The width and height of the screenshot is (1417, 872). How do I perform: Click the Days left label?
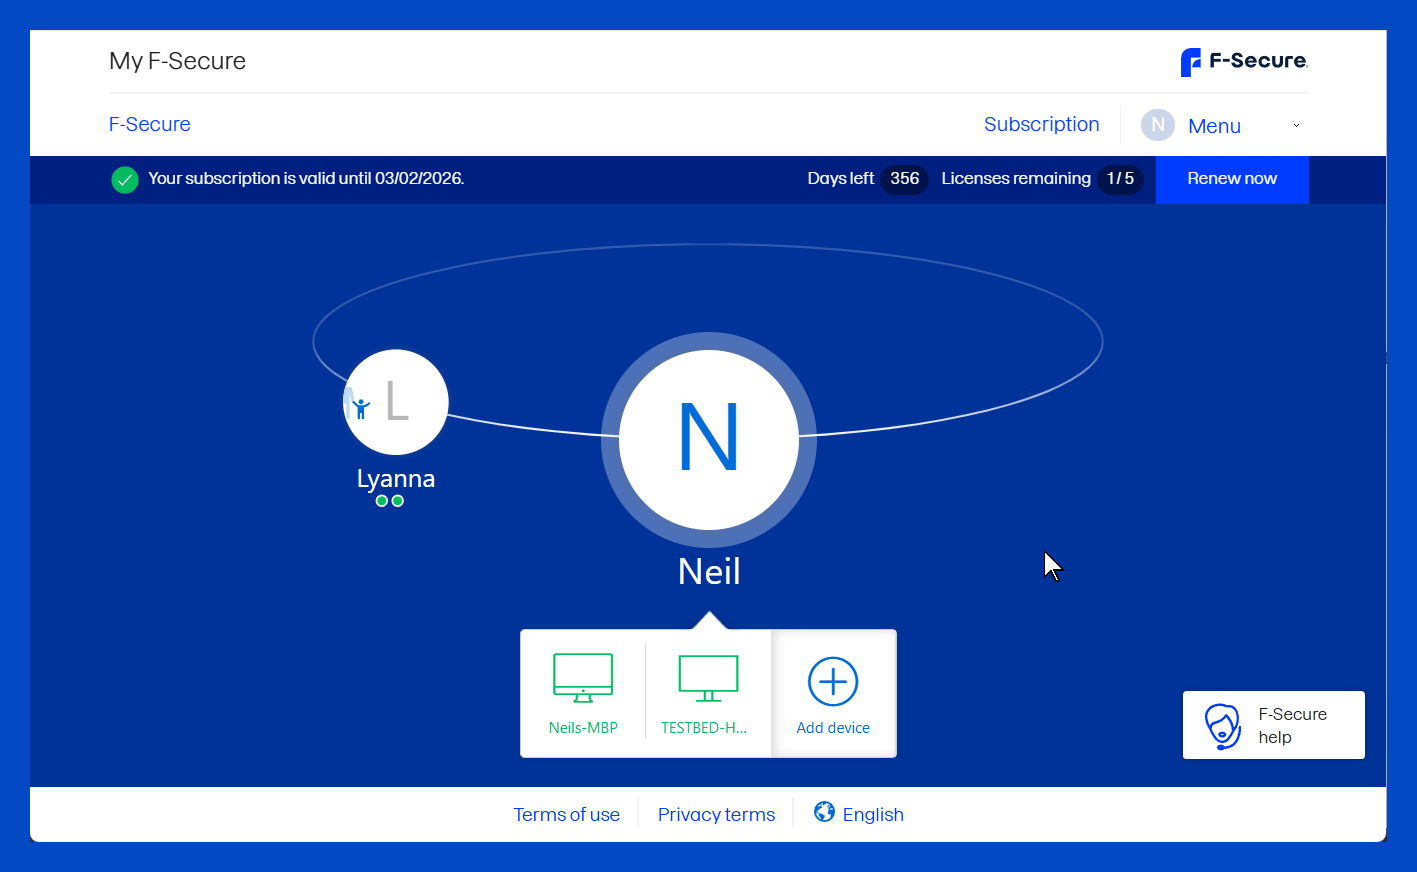coord(841,179)
